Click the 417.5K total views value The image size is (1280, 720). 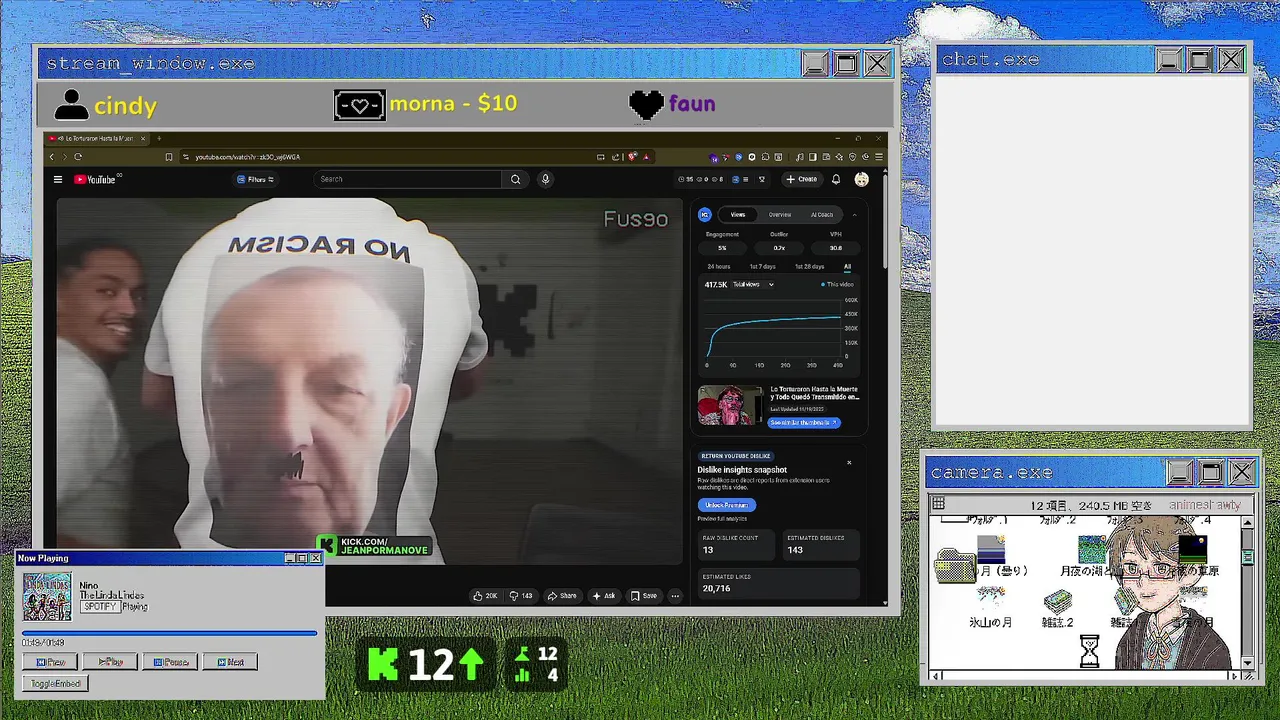715,284
